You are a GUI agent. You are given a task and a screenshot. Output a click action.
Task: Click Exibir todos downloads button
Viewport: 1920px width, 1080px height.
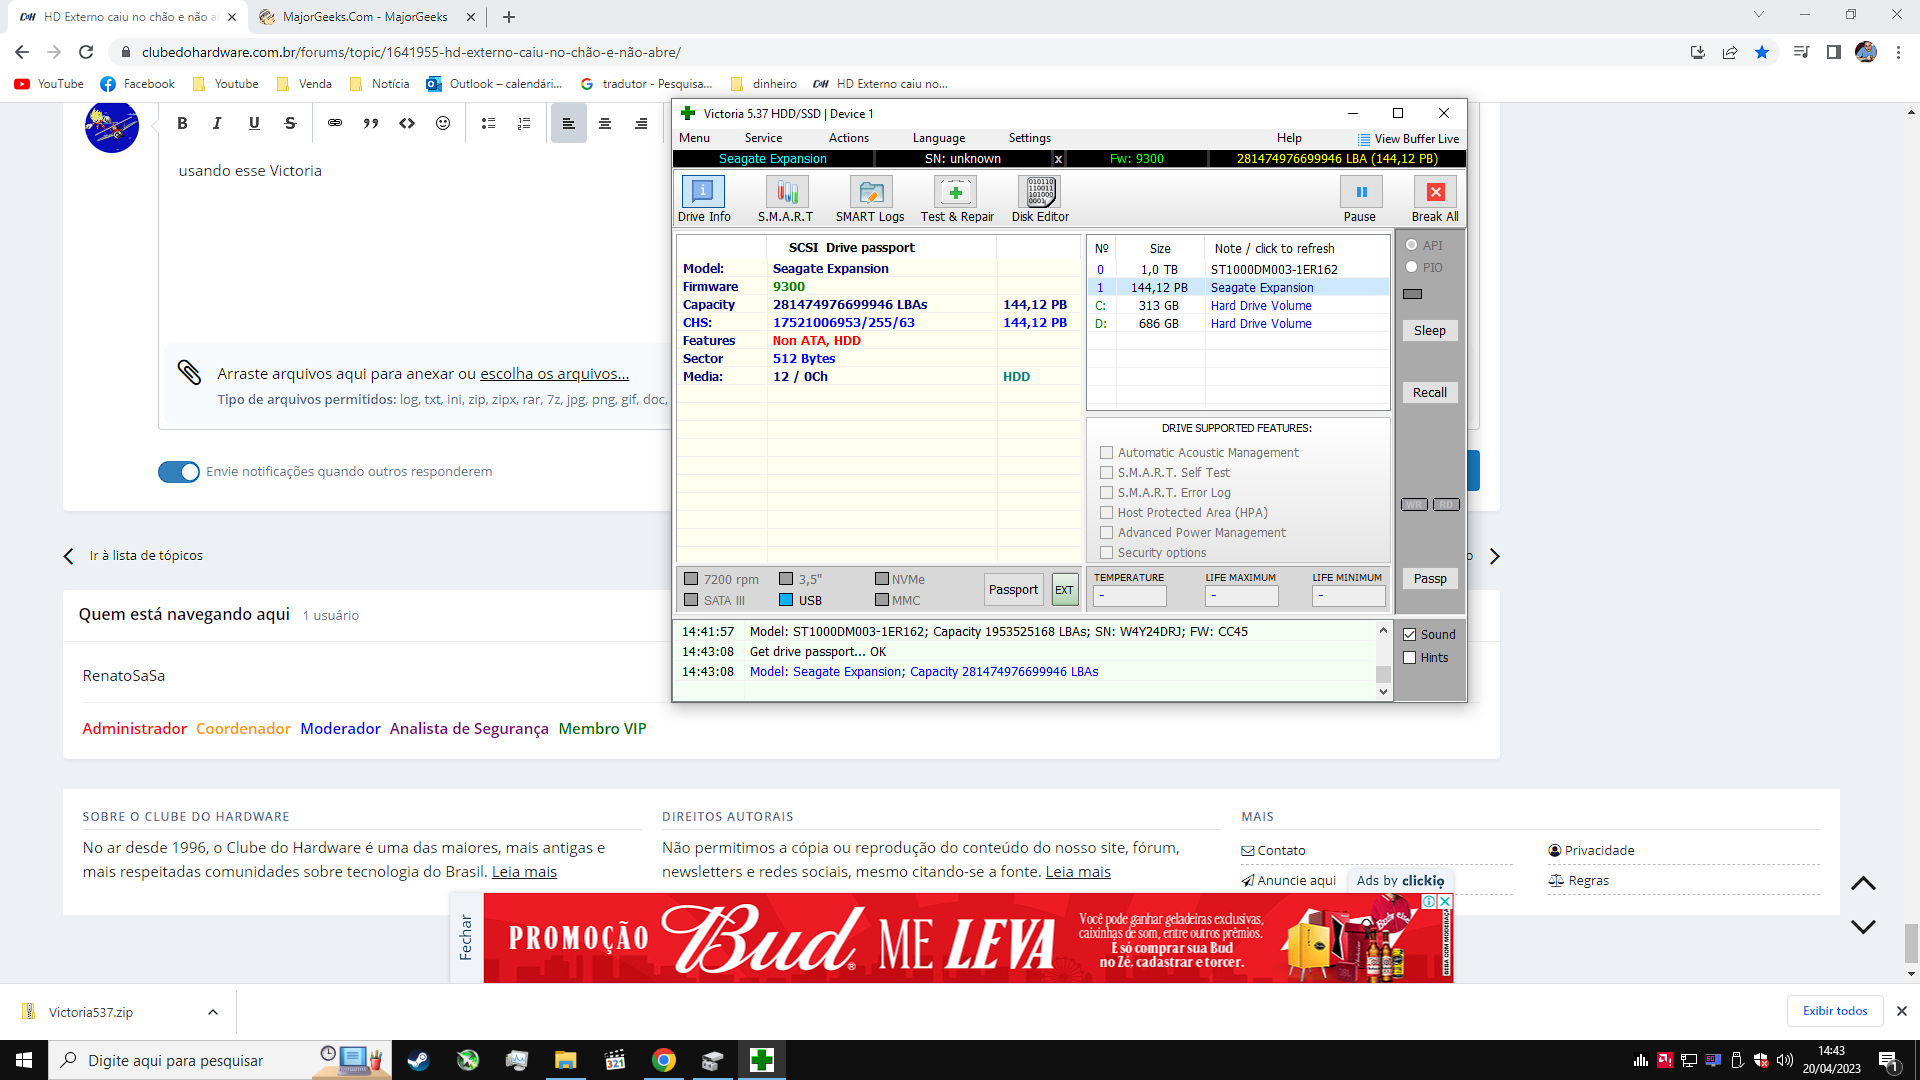pos(1835,1011)
